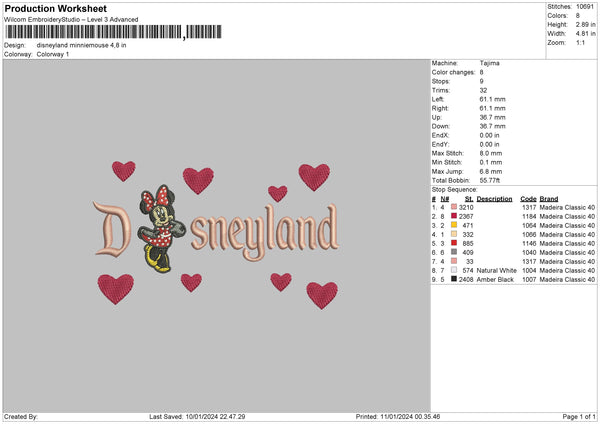Viewport: 600px width, 424px height.
Task: Click the Width value 4.81 in
Action: tap(585, 34)
